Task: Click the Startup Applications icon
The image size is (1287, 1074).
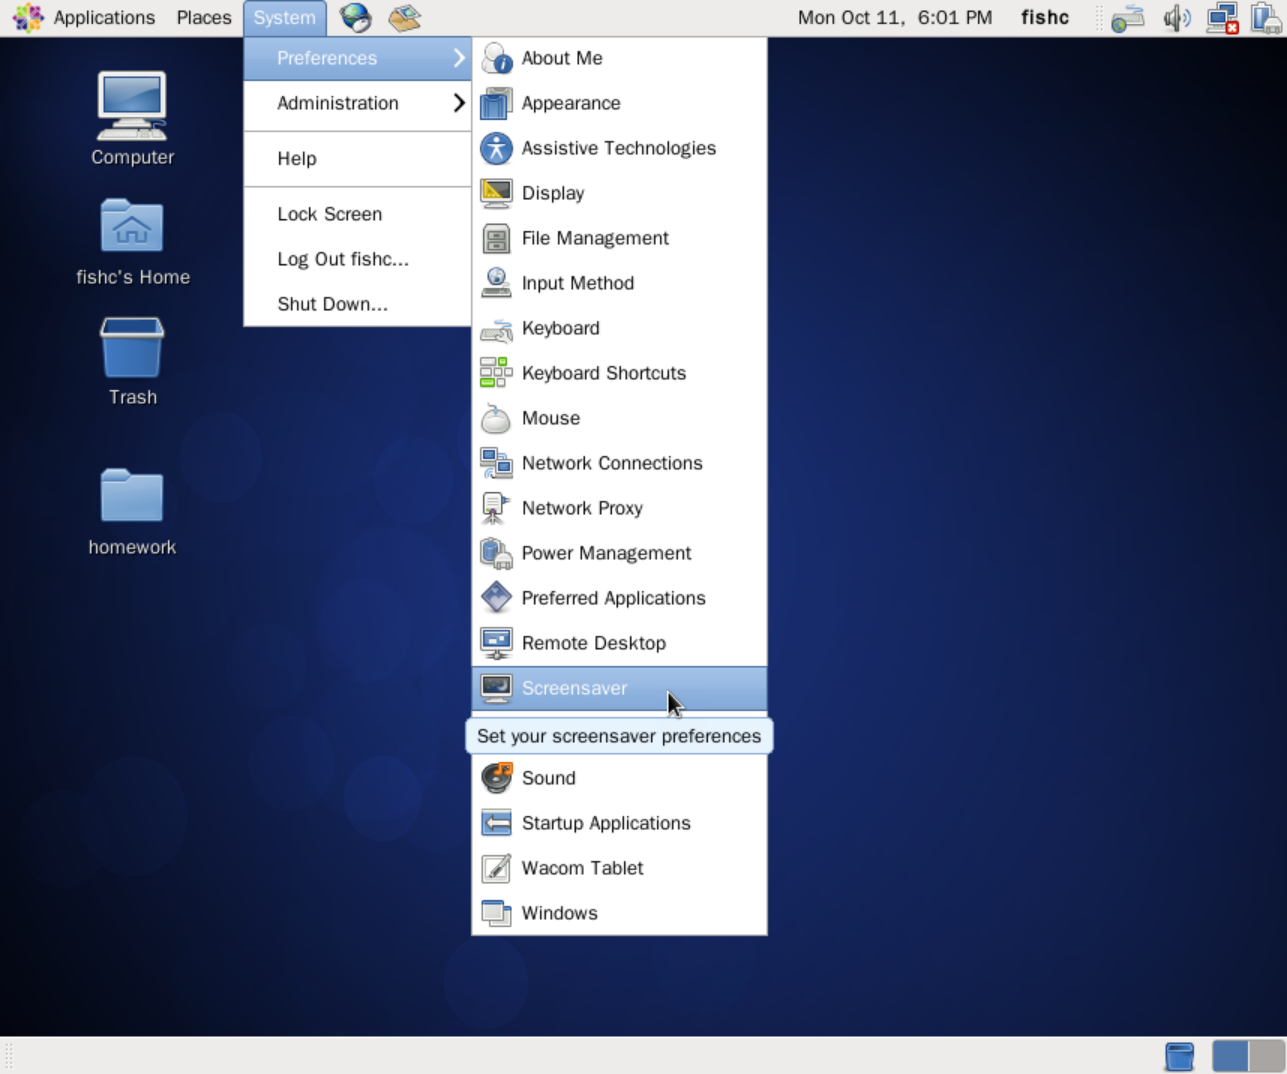Action: point(496,823)
